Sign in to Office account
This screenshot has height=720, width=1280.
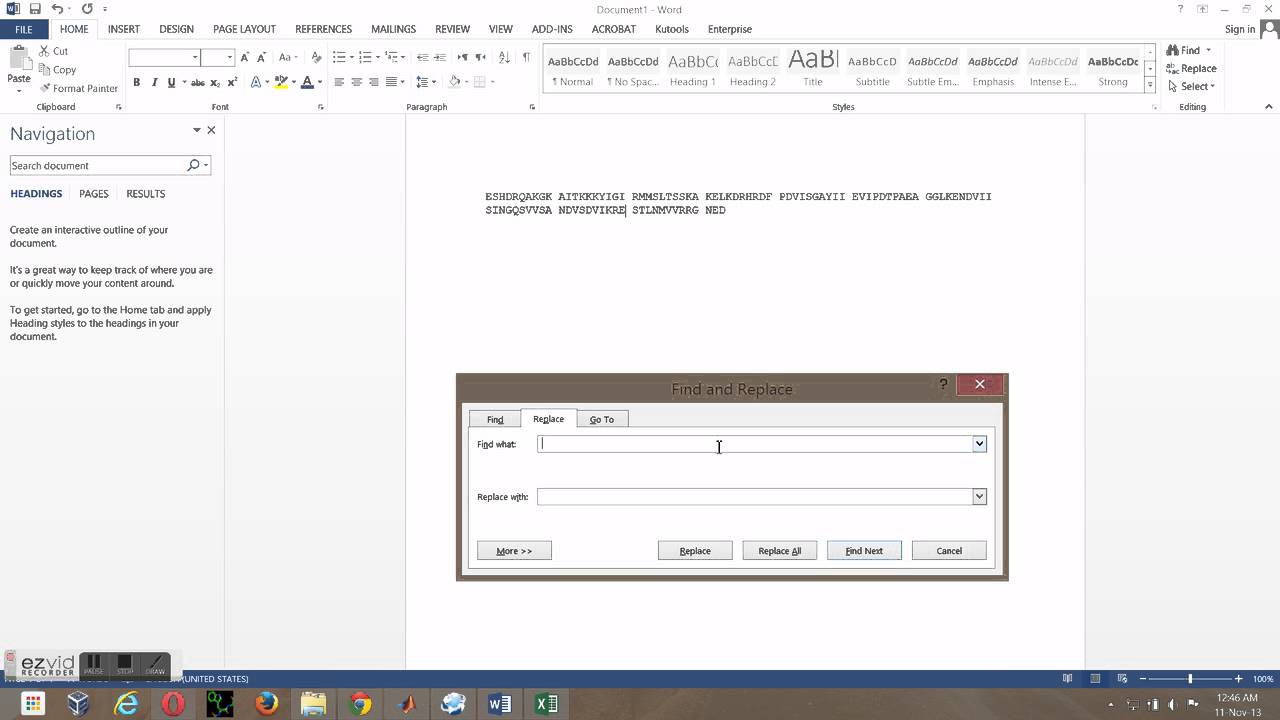click(1240, 29)
